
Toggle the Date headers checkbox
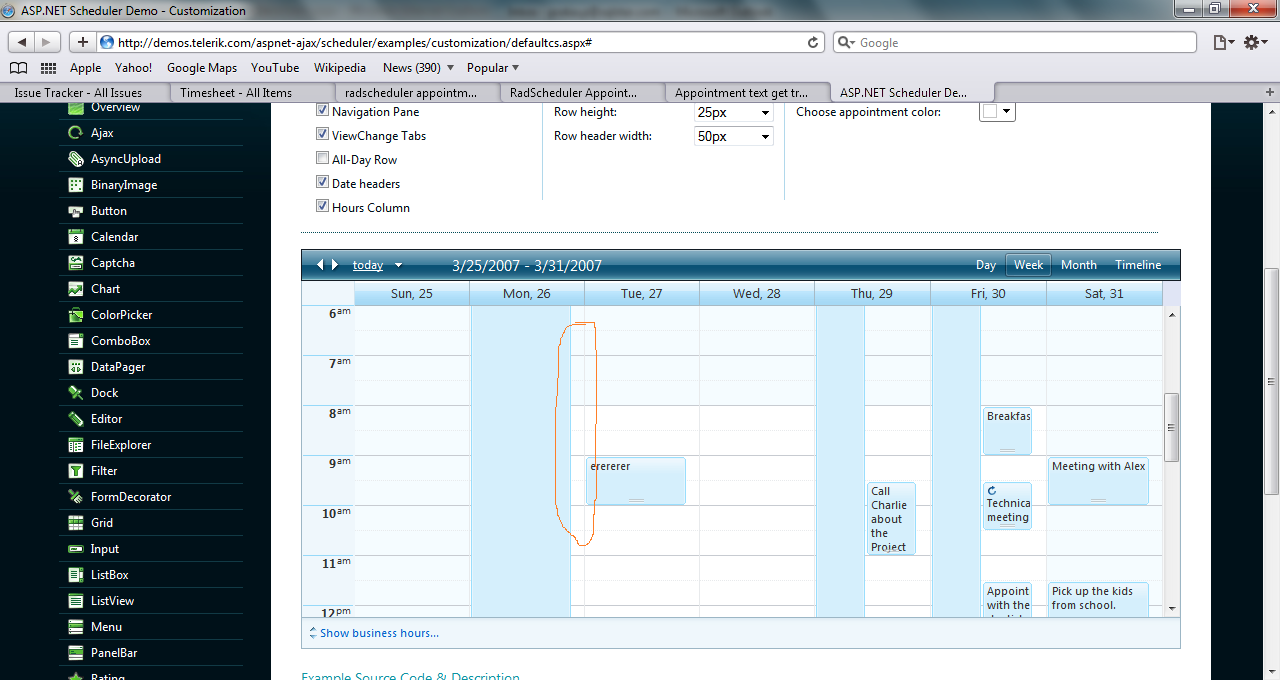click(x=323, y=183)
